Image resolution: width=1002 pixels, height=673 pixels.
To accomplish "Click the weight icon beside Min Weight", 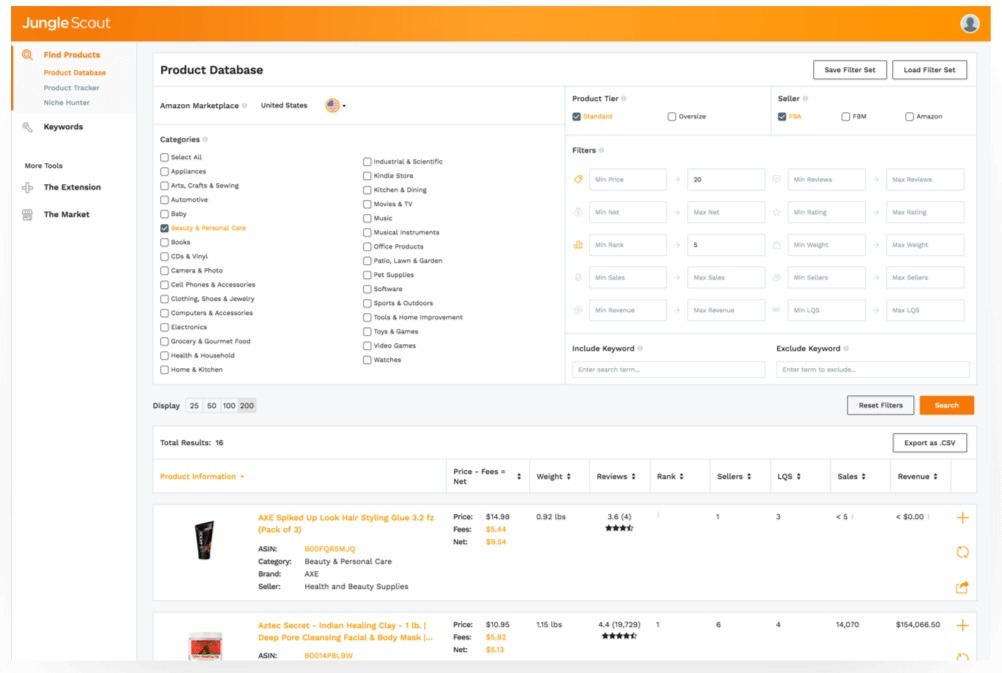I will (x=776, y=245).
